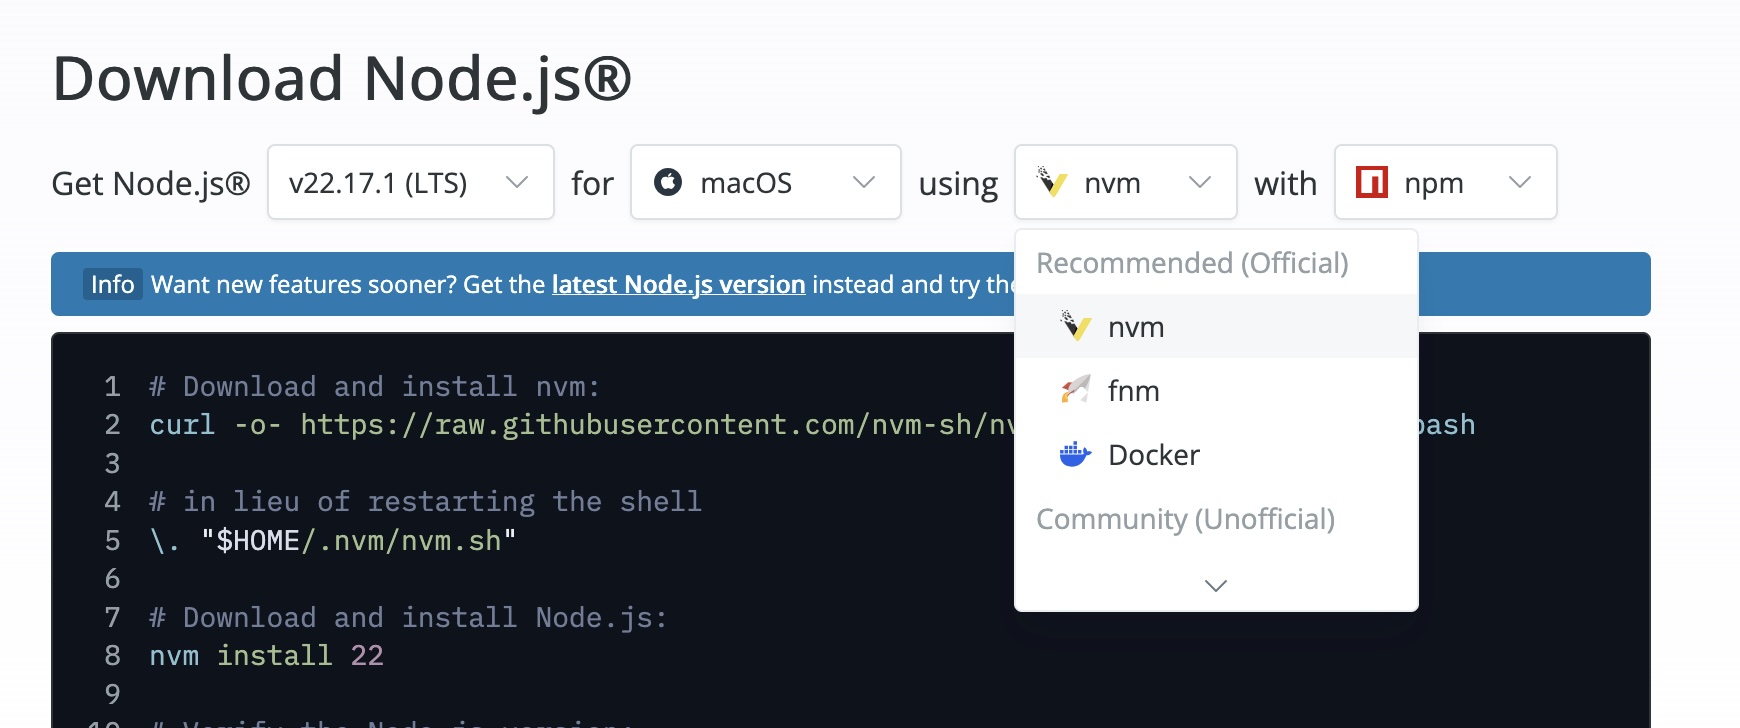Click the 'nvm install 22' code line
The width and height of the screenshot is (1740, 728).
266,655
